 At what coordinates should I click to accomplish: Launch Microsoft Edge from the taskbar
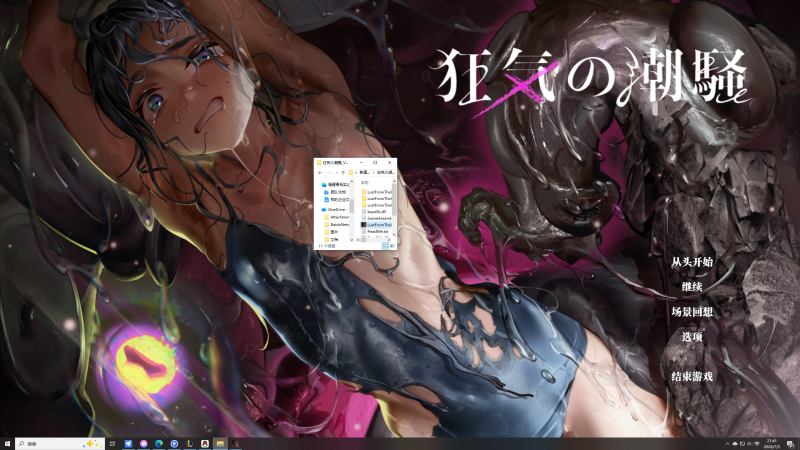159,444
